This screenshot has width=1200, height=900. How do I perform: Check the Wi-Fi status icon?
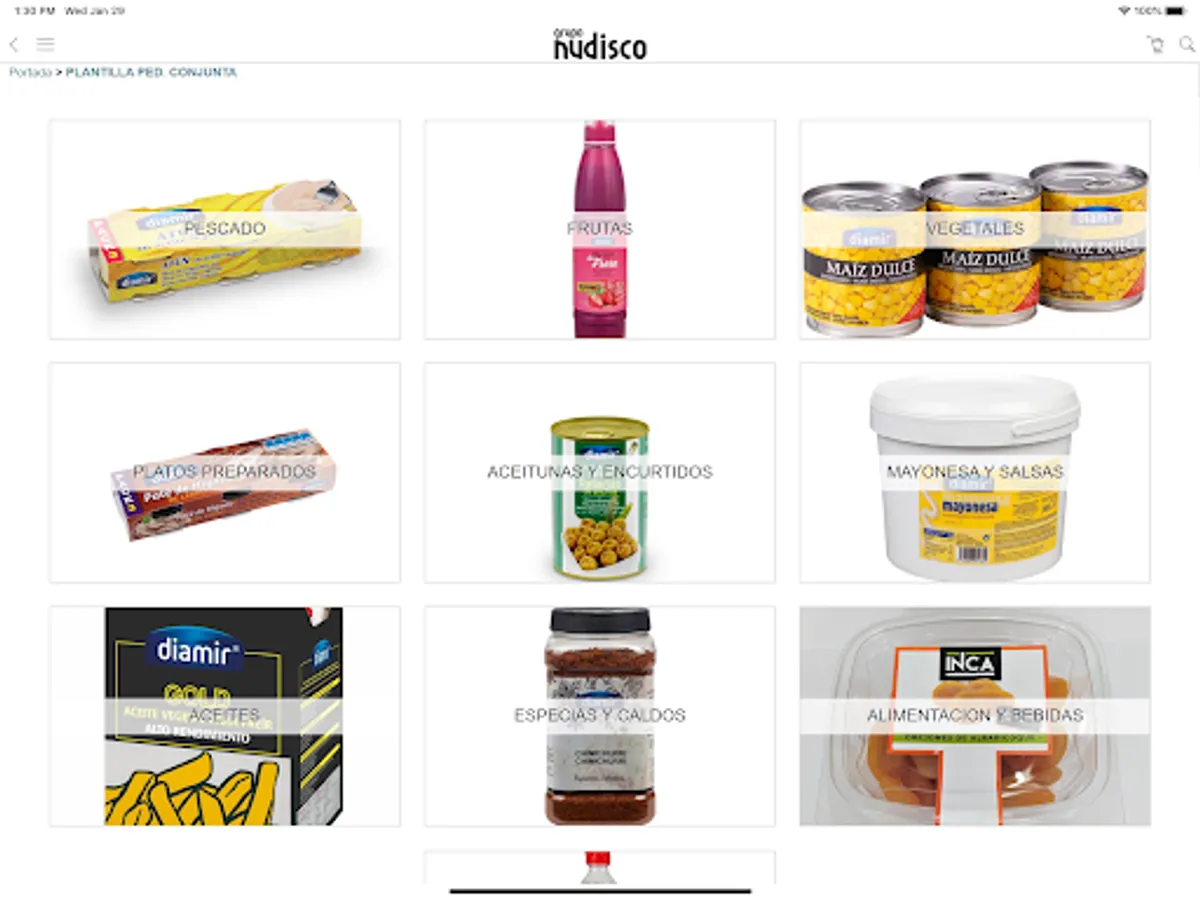(x=1125, y=10)
